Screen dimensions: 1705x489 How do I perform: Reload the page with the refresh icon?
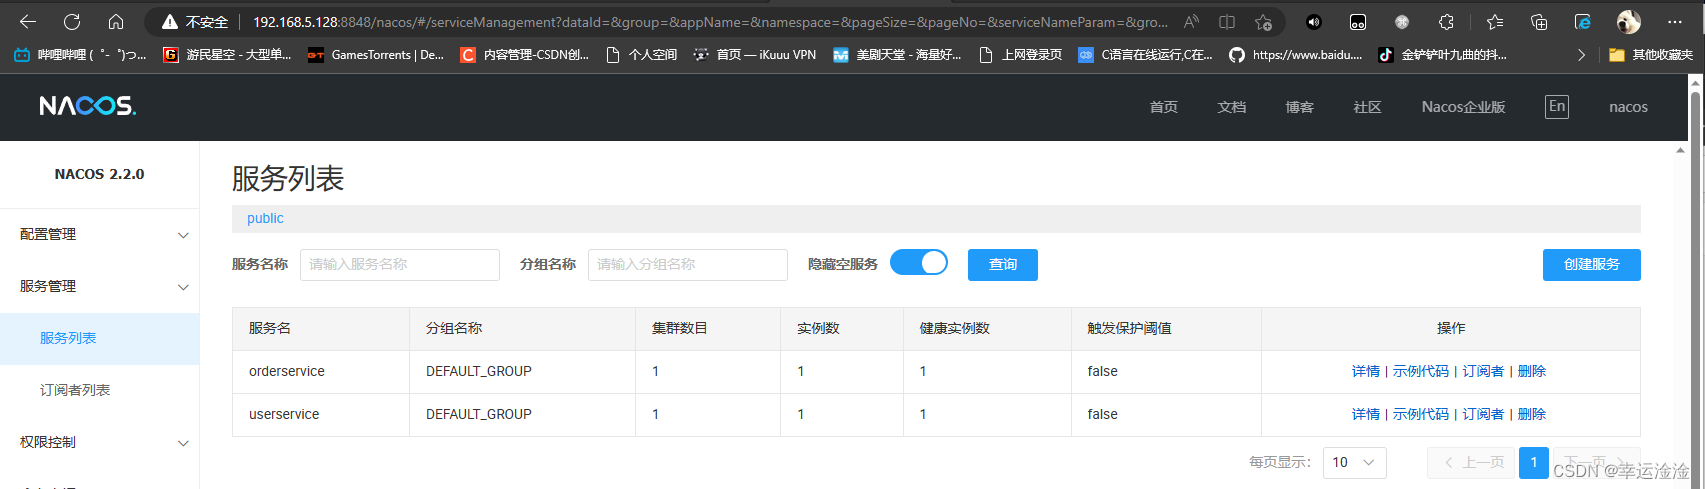coord(72,21)
